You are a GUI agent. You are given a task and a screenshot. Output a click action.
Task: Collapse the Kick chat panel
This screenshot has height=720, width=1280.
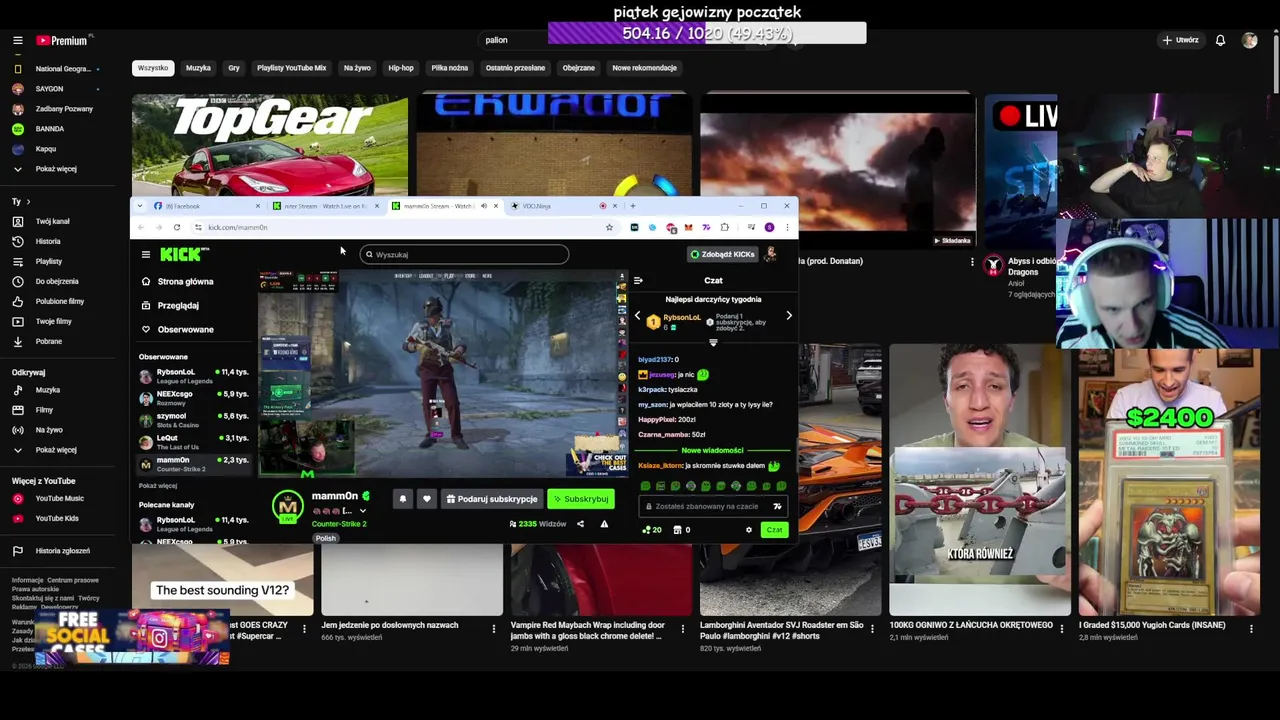[x=638, y=281]
